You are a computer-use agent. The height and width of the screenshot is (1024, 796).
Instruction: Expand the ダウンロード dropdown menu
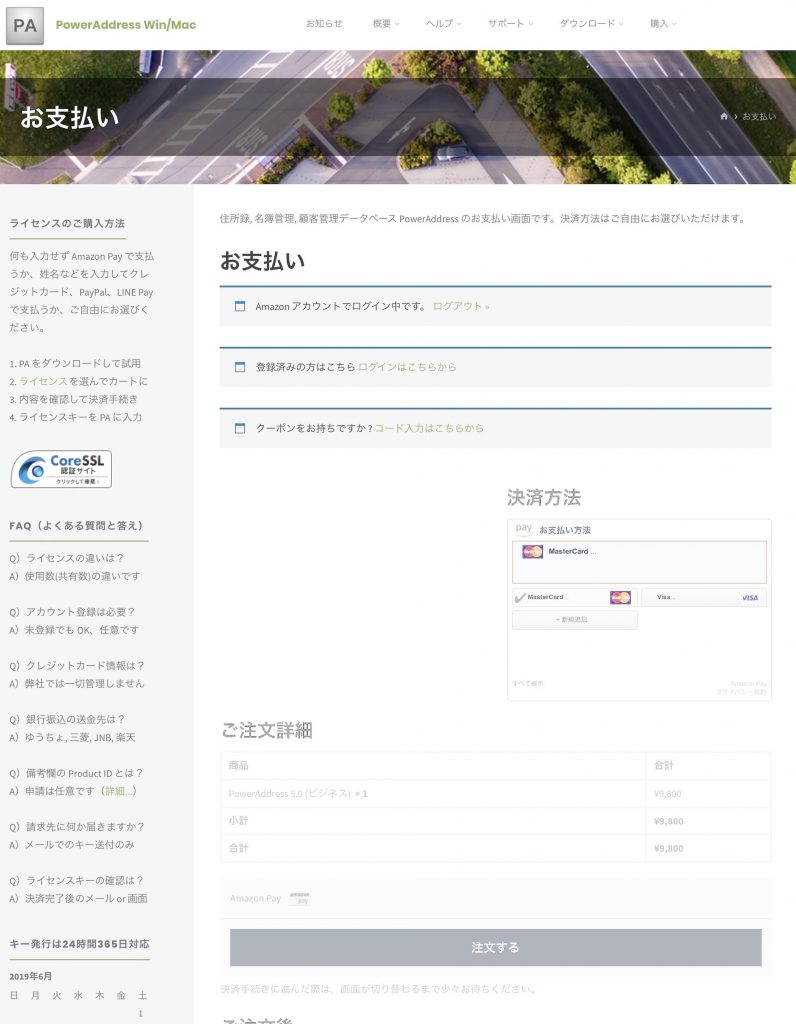[x=591, y=24]
